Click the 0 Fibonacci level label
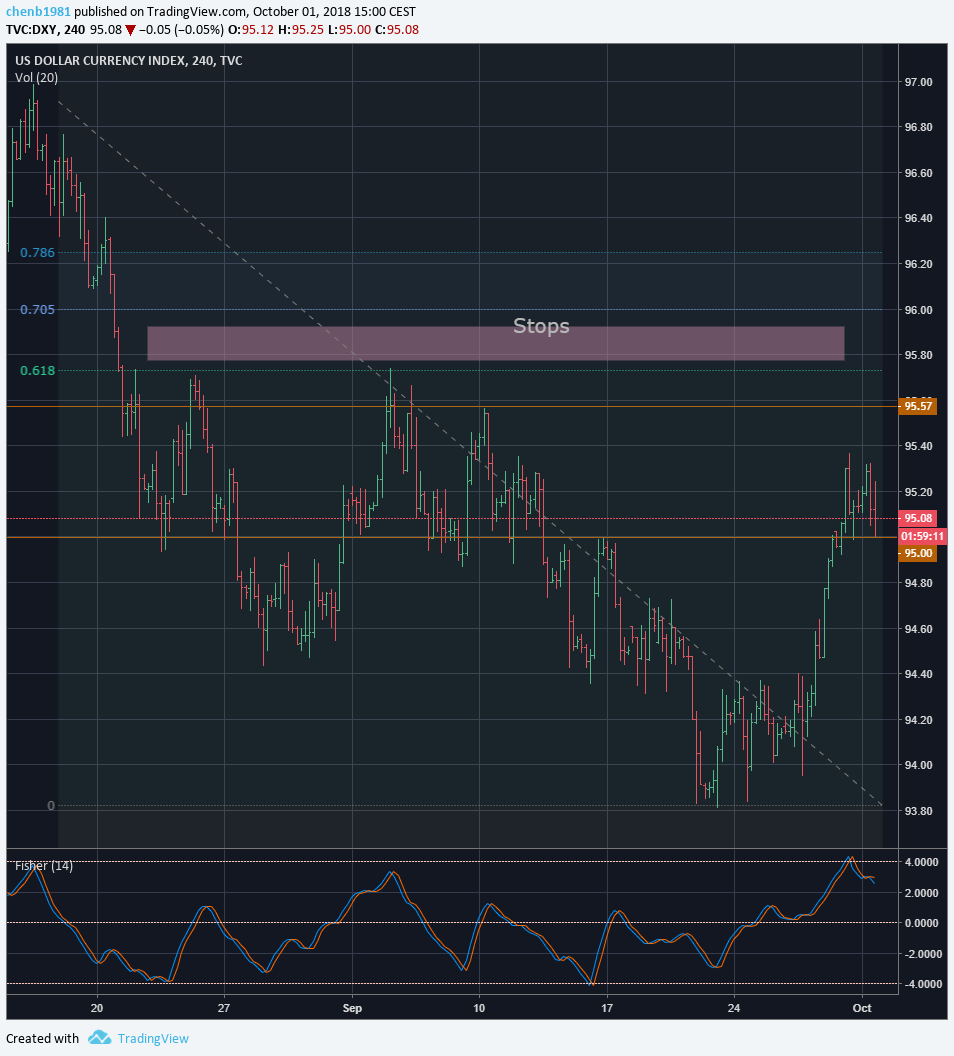Viewport: 954px width, 1056px height. click(50, 805)
